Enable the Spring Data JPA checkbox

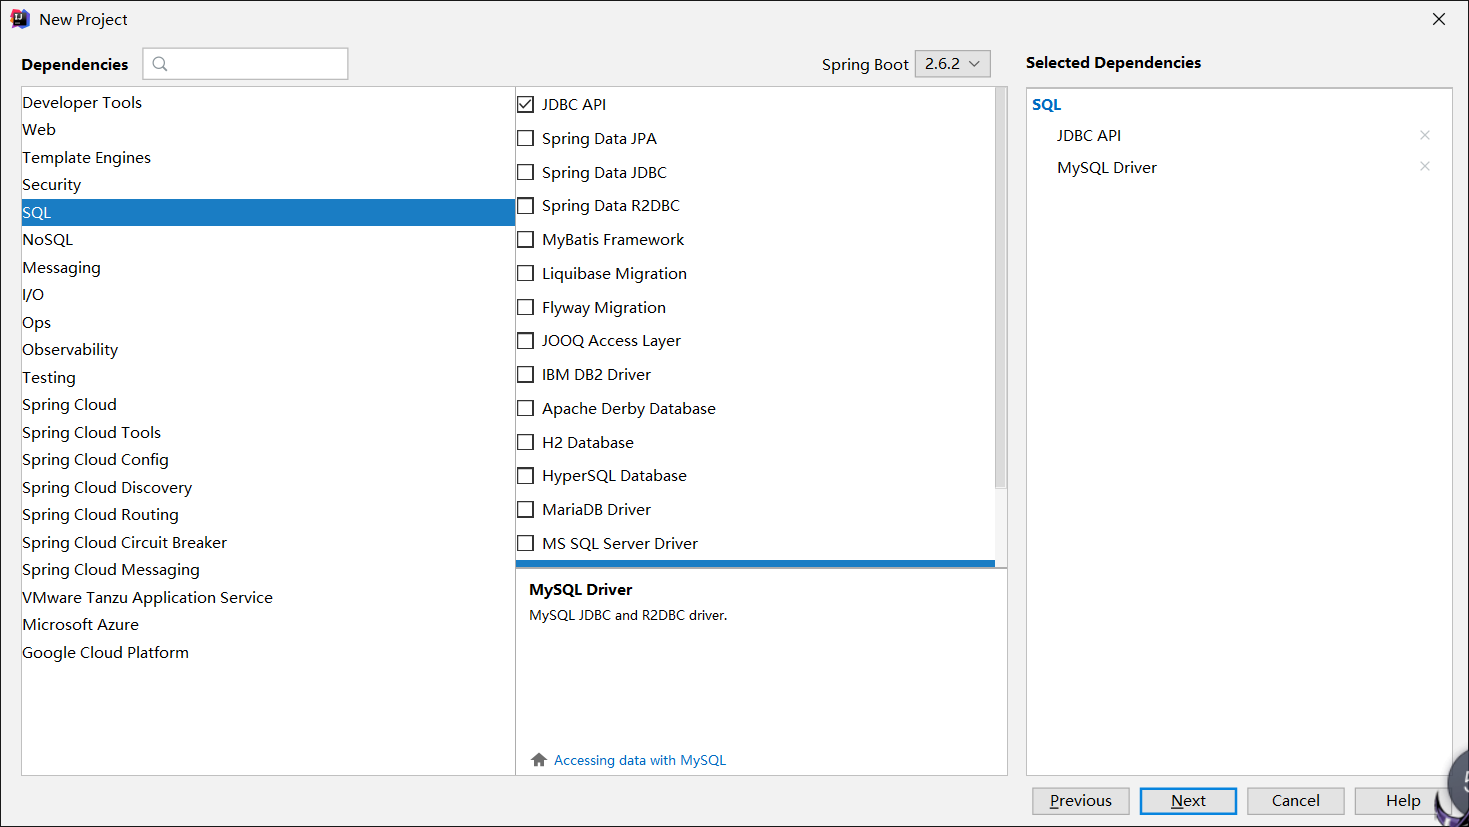[526, 138]
